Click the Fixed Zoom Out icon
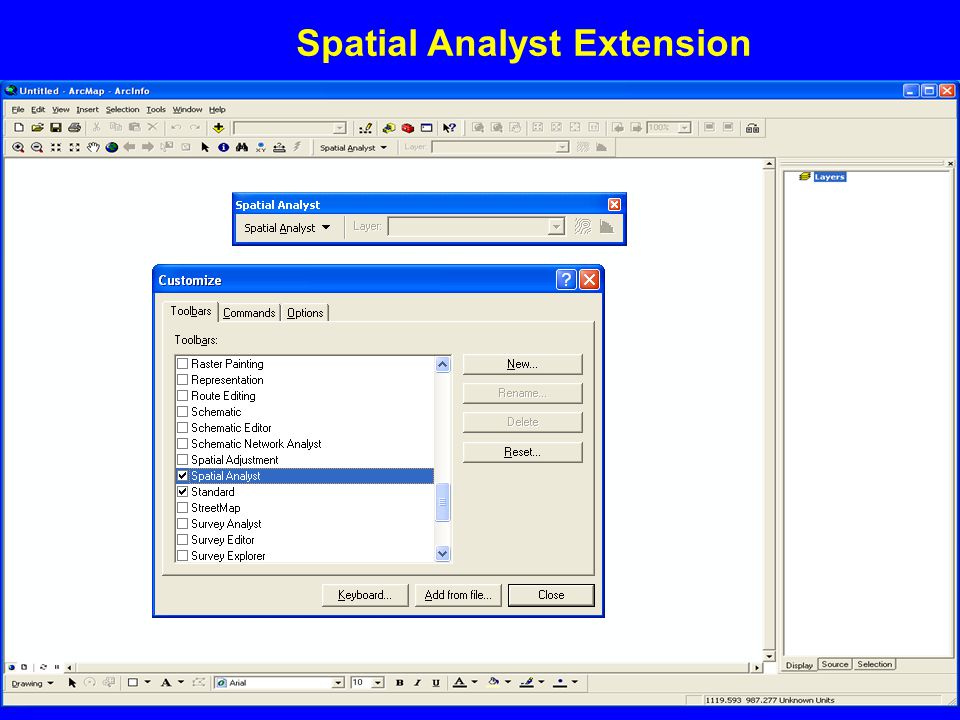Image resolution: width=960 pixels, height=720 pixels. click(74, 148)
